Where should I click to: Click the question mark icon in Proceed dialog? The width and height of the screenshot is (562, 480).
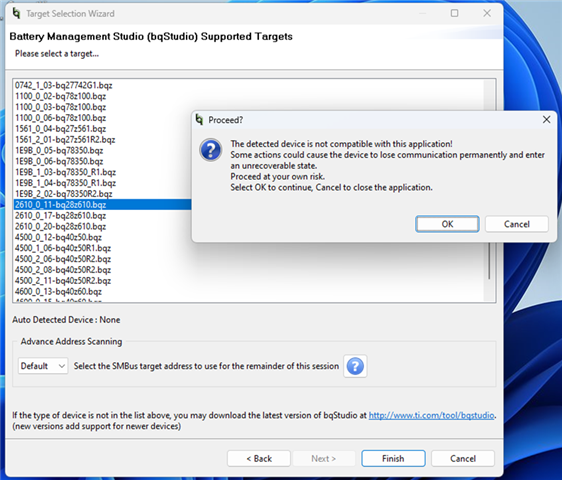(210, 150)
